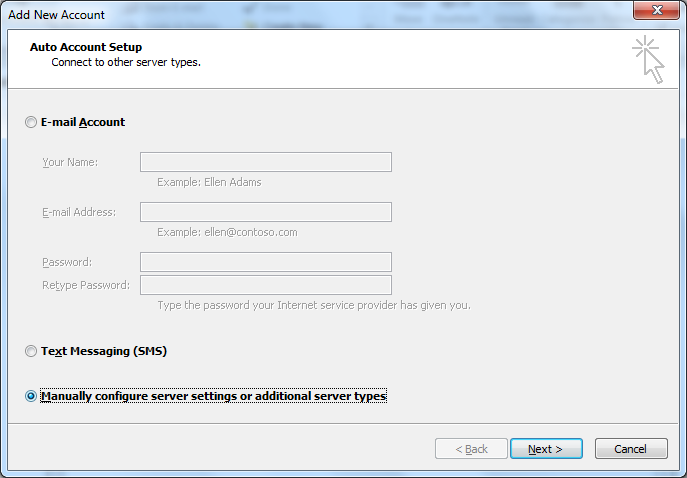The height and width of the screenshot is (478, 687).
Task: Click the 'E-mail Address:' label
Action: click(x=79, y=212)
